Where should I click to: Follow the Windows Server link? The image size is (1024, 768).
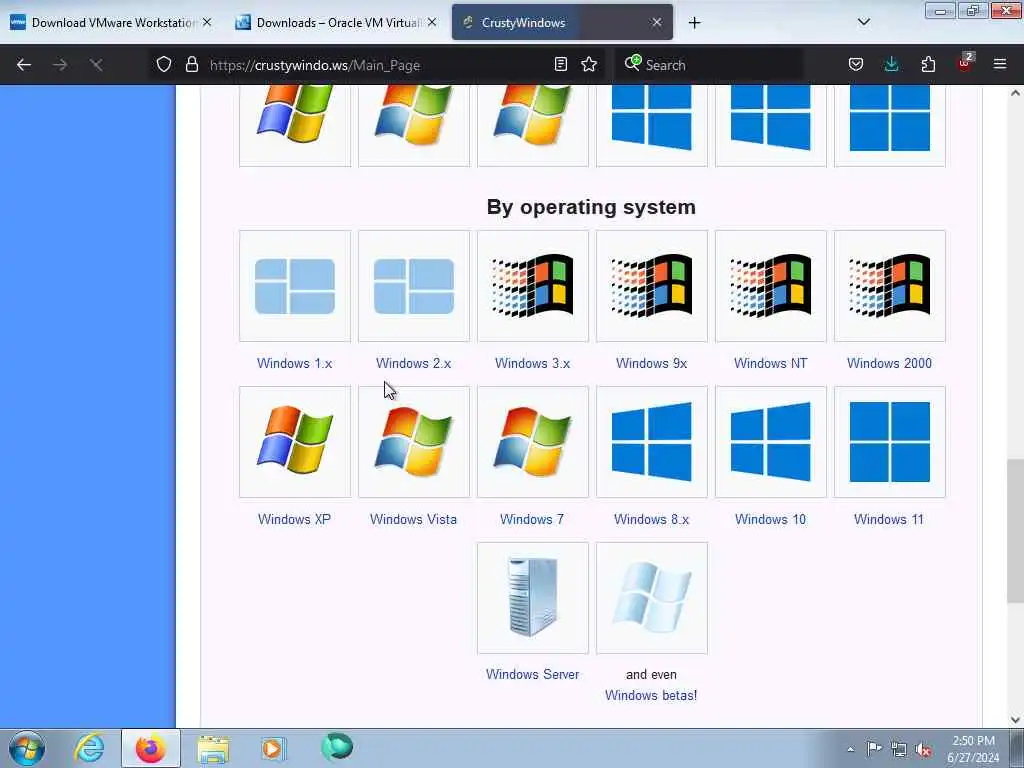(x=532, y=675)
